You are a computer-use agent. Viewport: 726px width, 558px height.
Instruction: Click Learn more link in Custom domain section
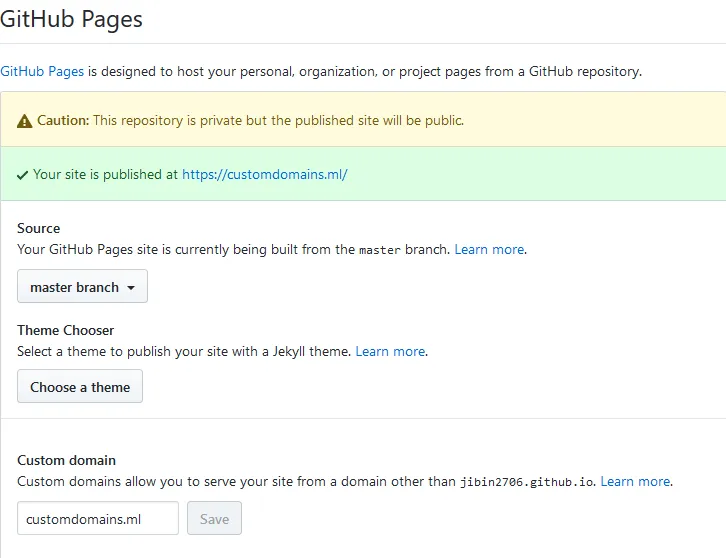(635, 482)
